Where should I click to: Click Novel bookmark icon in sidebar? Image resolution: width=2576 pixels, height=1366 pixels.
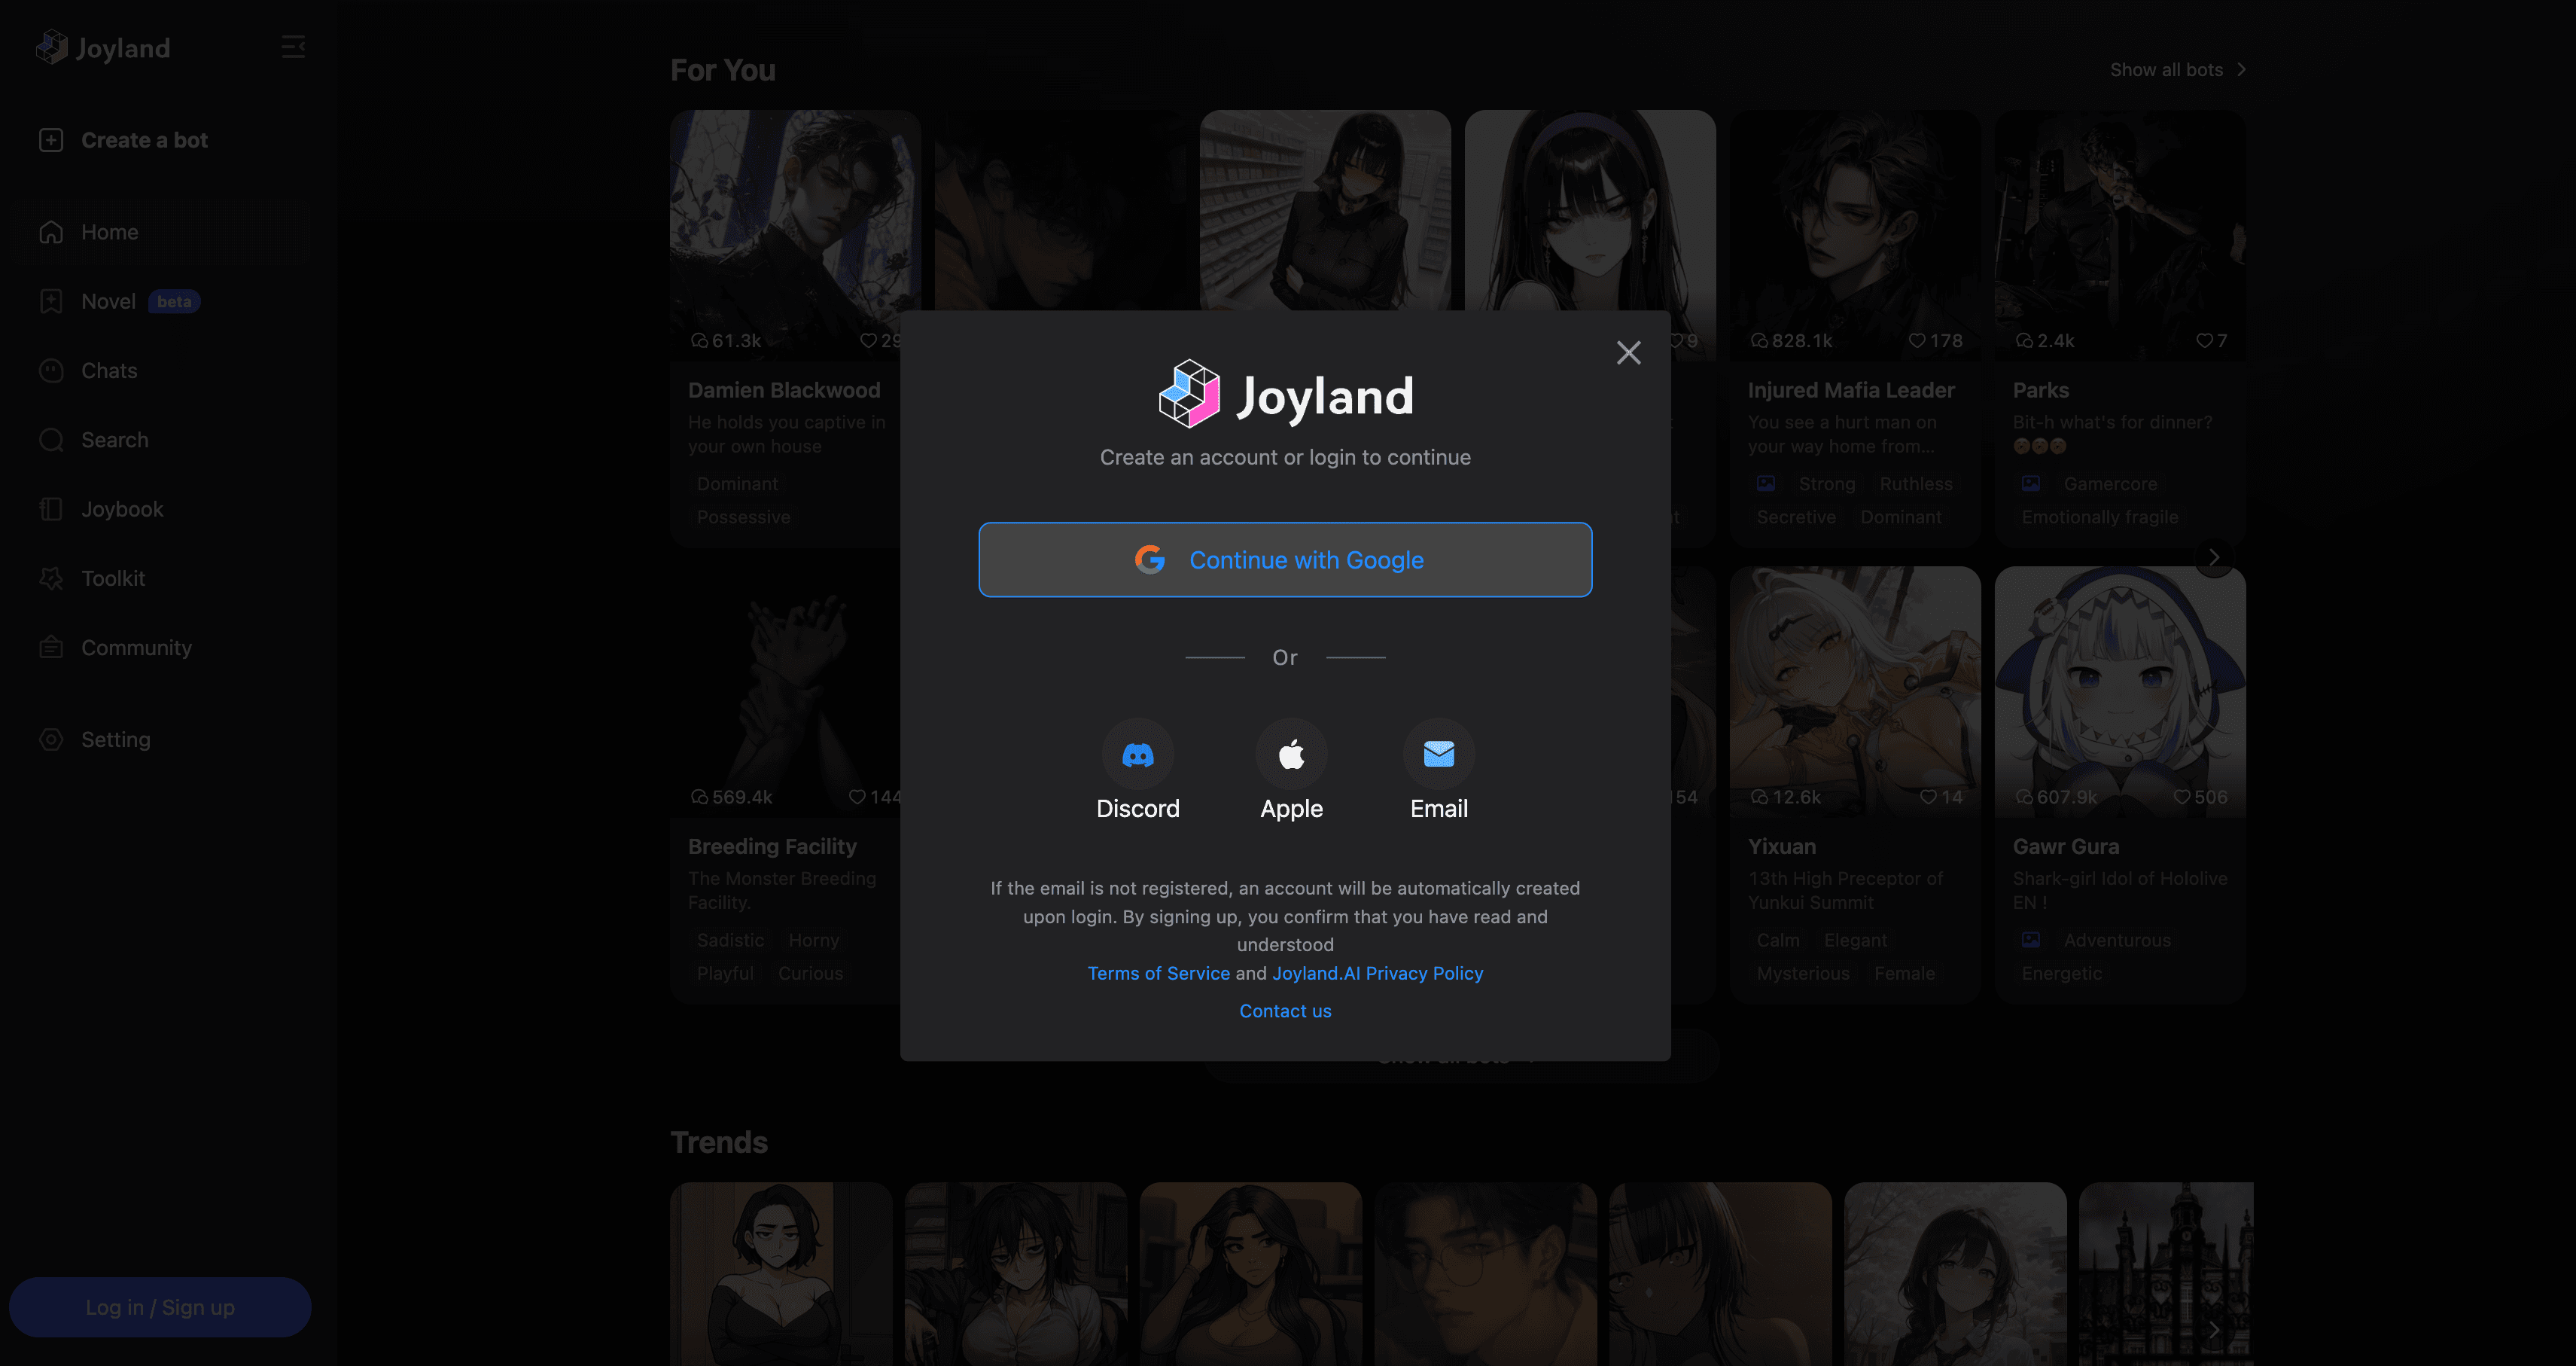51,301
